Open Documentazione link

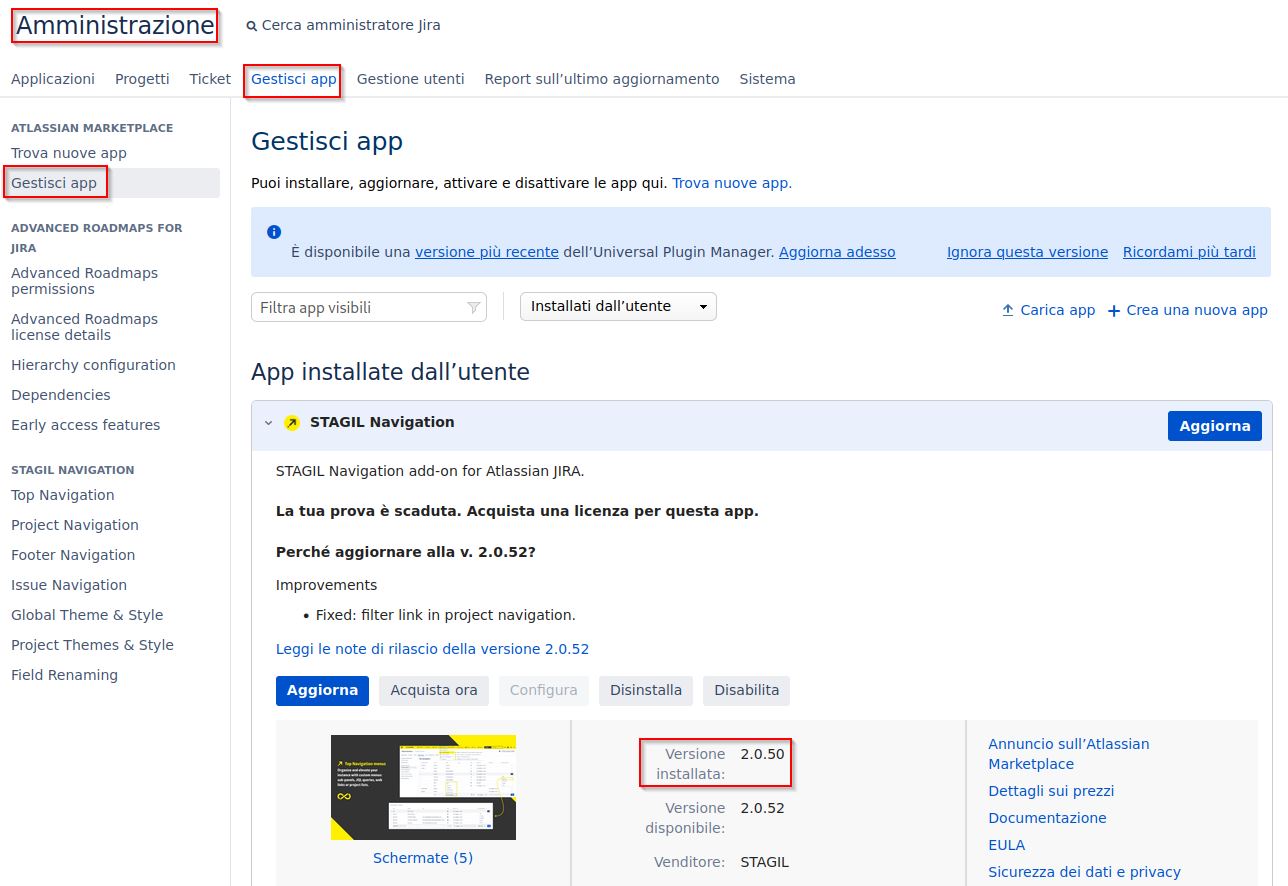coord(1047,818)
